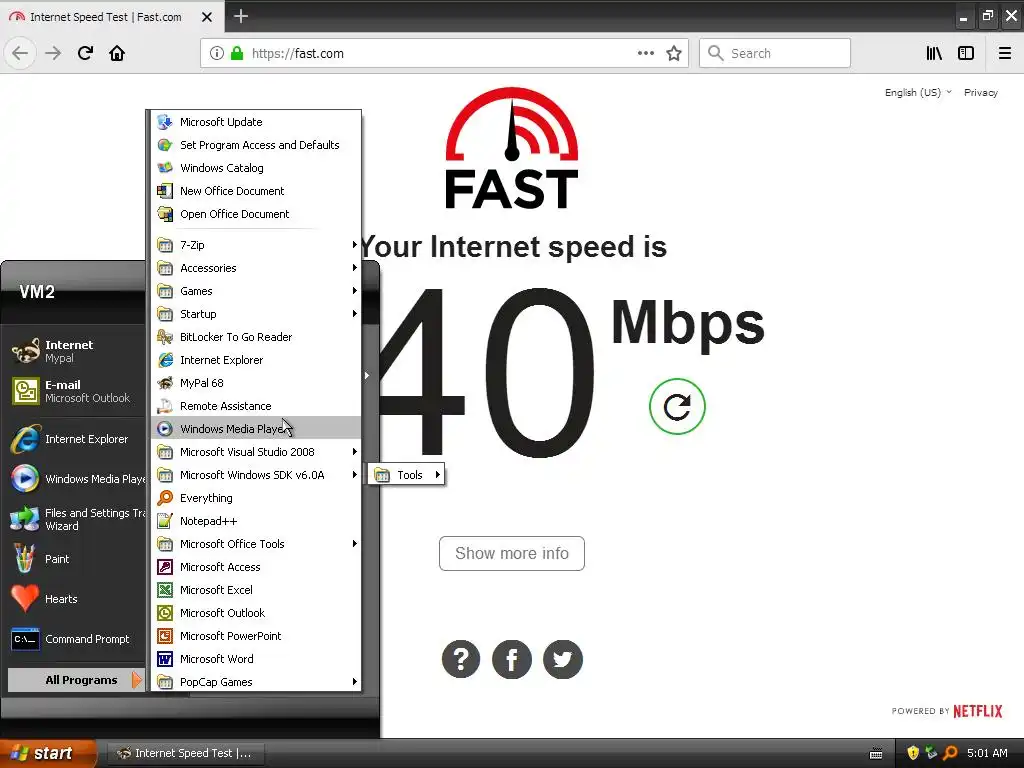Go to the Home page icon
Screen dimensions: 1024x768
[x=117, y=54]
